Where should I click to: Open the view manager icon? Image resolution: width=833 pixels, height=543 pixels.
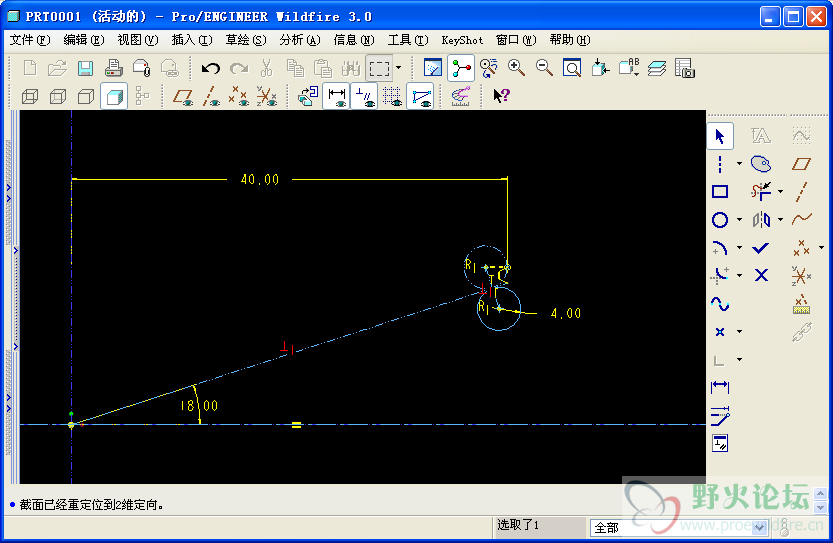(x=685, y=69)
